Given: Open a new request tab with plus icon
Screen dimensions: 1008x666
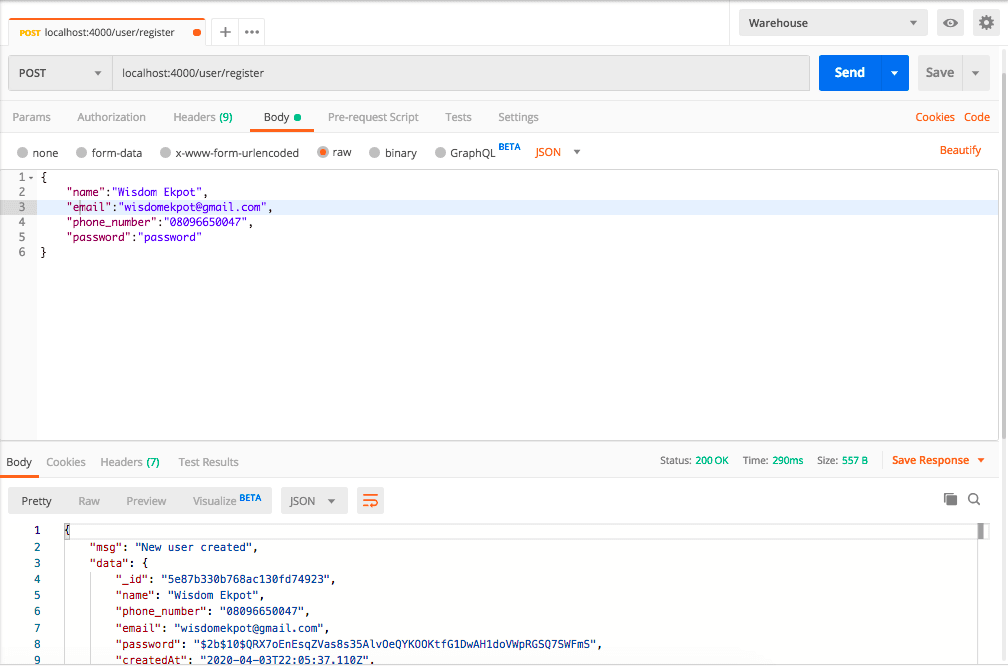Looking at the screenshot, I should pyautogui.click(x=225, y=32).
